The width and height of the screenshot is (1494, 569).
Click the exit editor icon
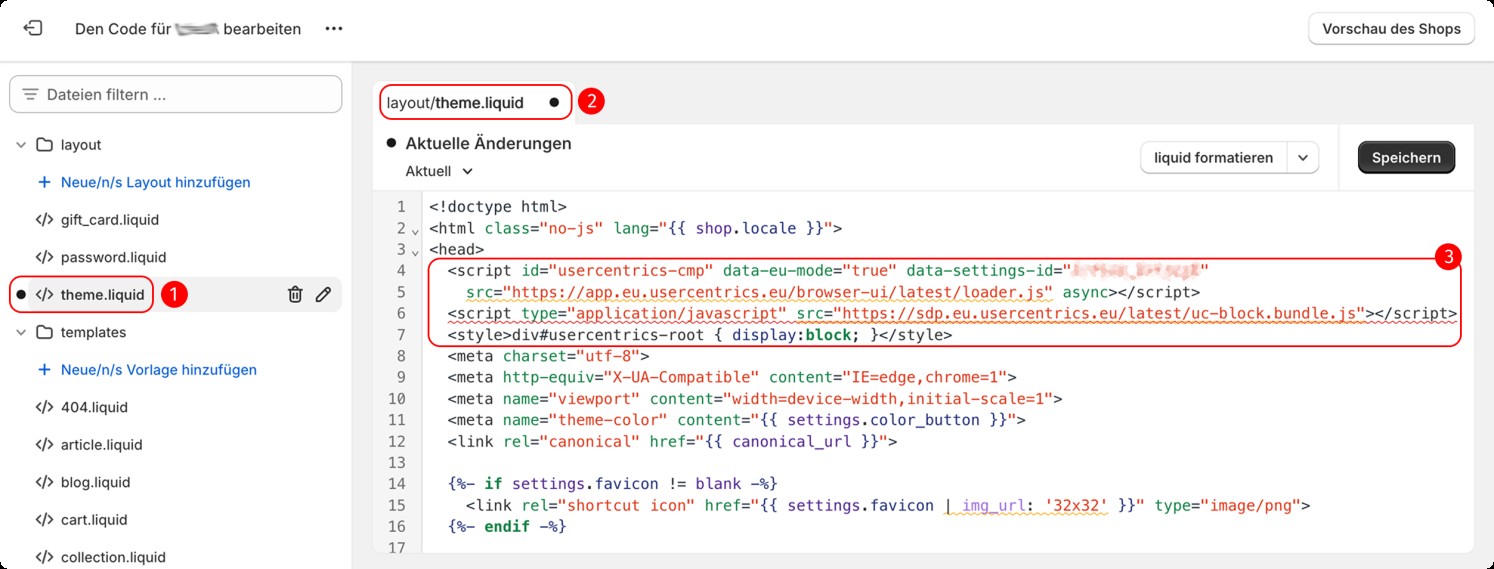tap(33, 28)
